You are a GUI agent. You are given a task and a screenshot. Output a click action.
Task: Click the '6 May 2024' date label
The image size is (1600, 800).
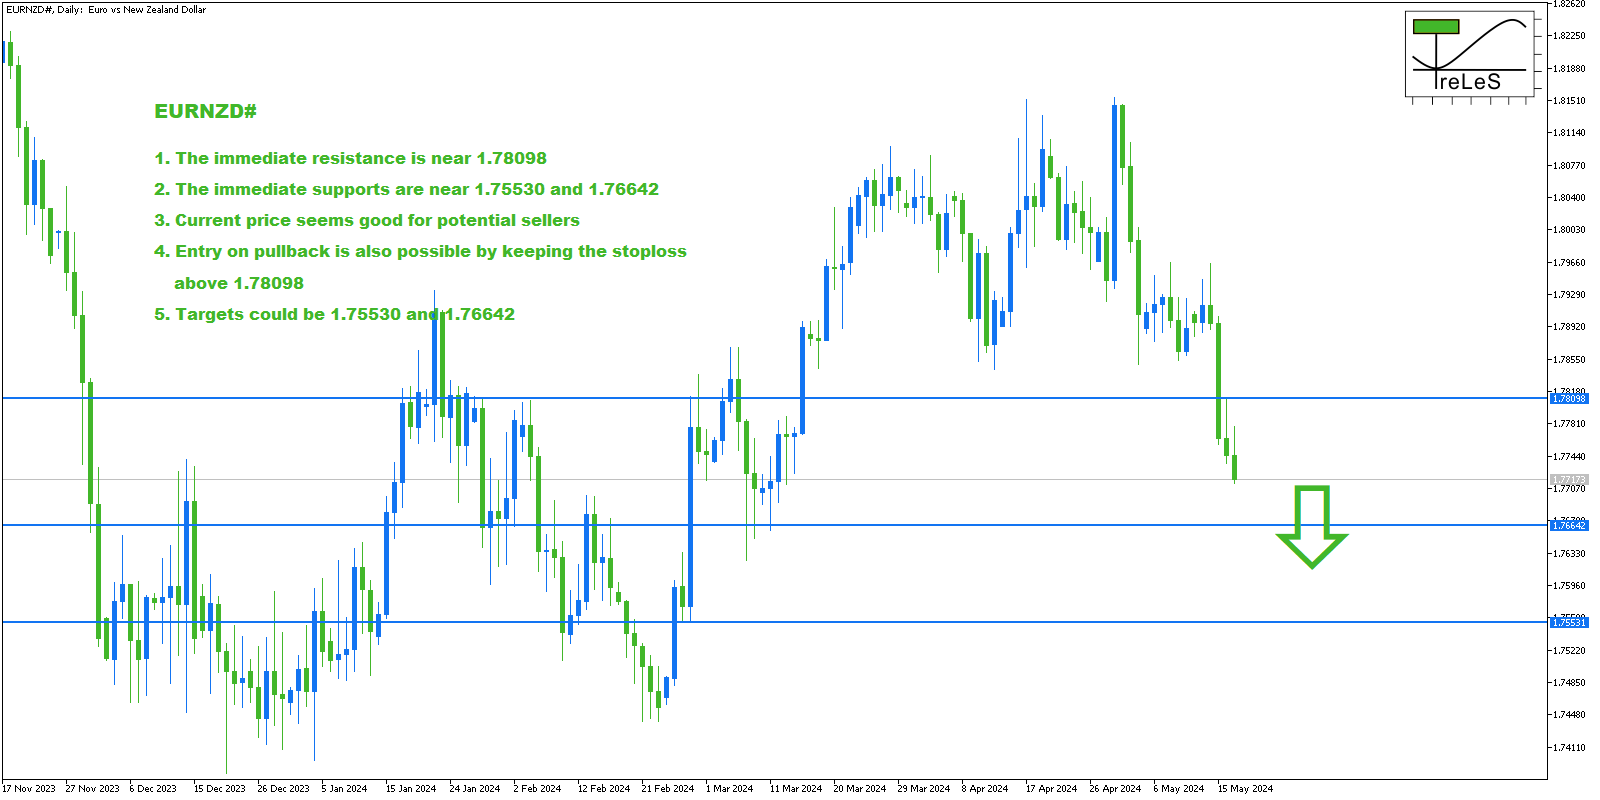click(x=1178, y=789)
